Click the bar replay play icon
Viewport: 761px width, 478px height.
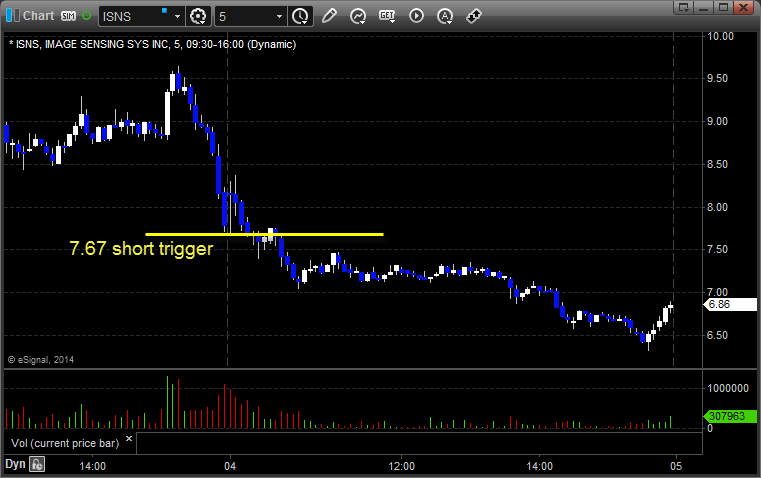coord(416,16)
